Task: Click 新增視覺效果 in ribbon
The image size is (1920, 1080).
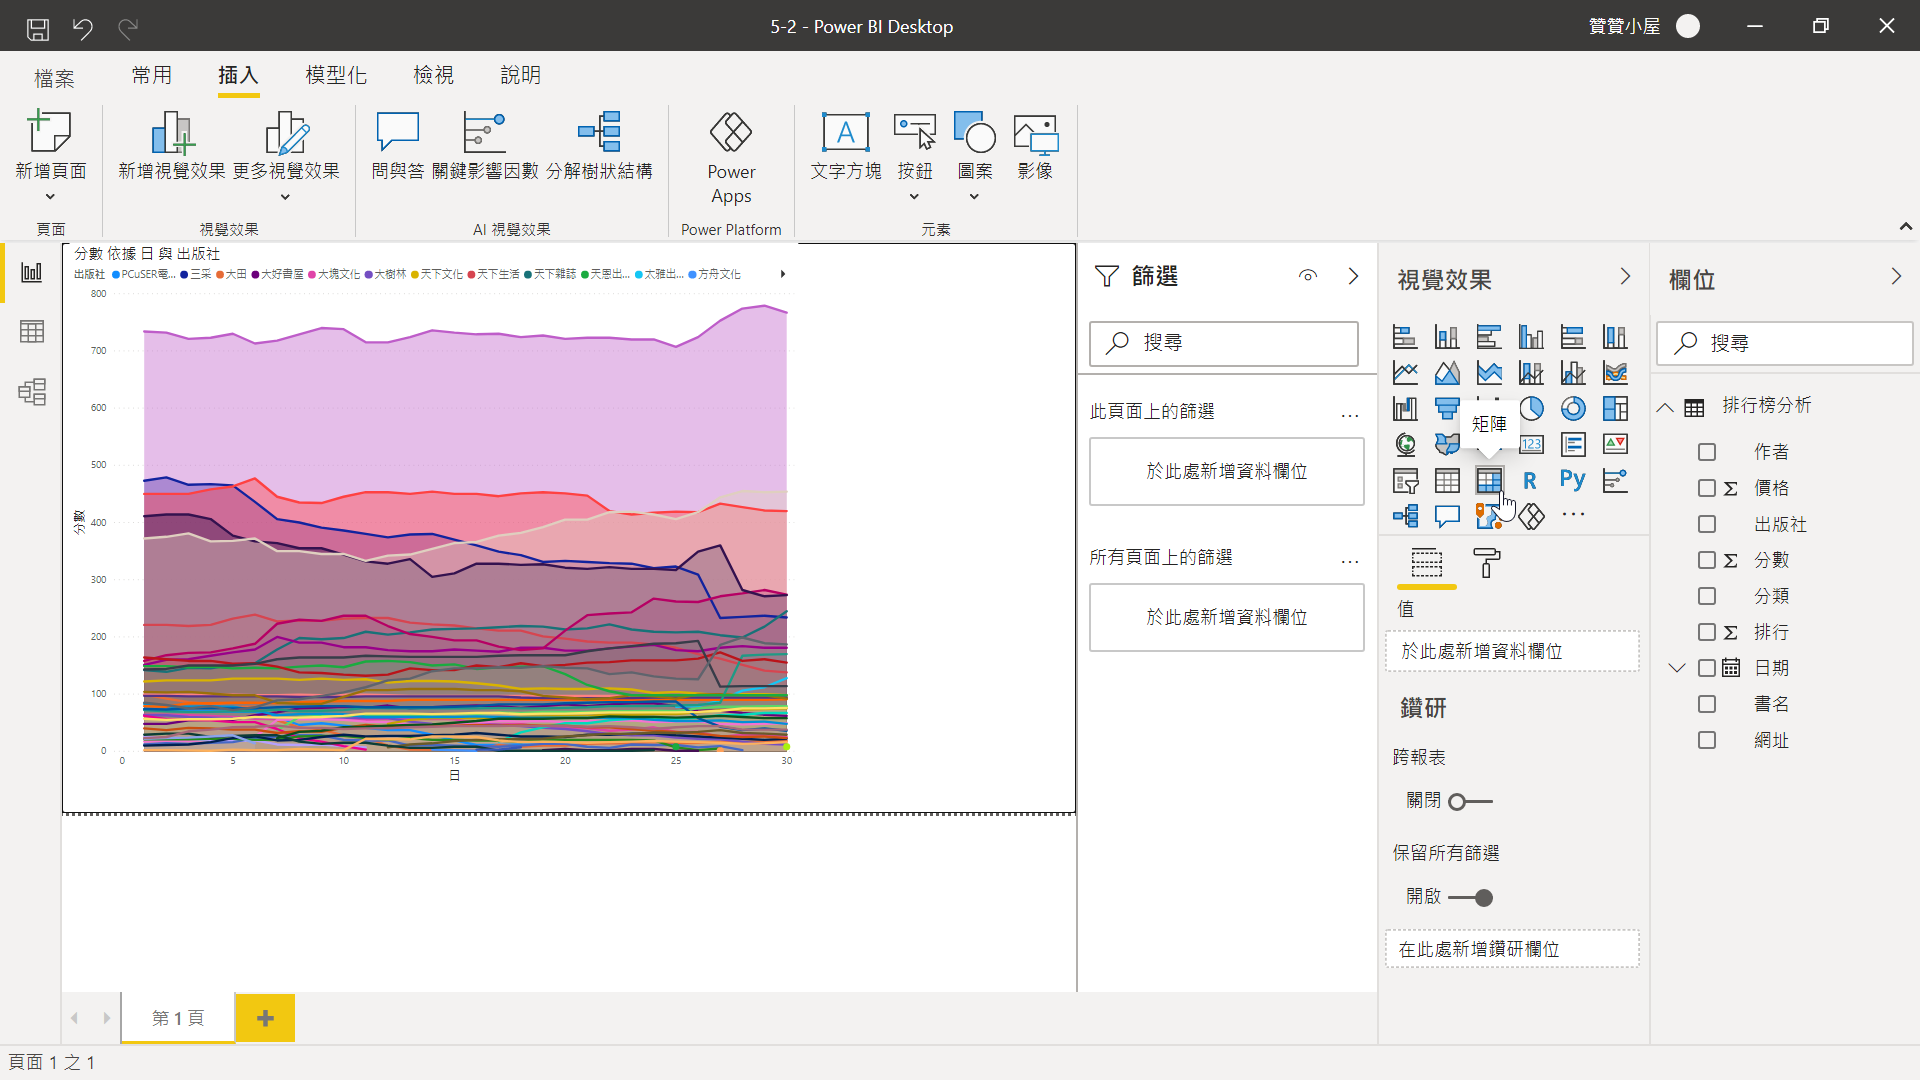Action: (172, 146)
